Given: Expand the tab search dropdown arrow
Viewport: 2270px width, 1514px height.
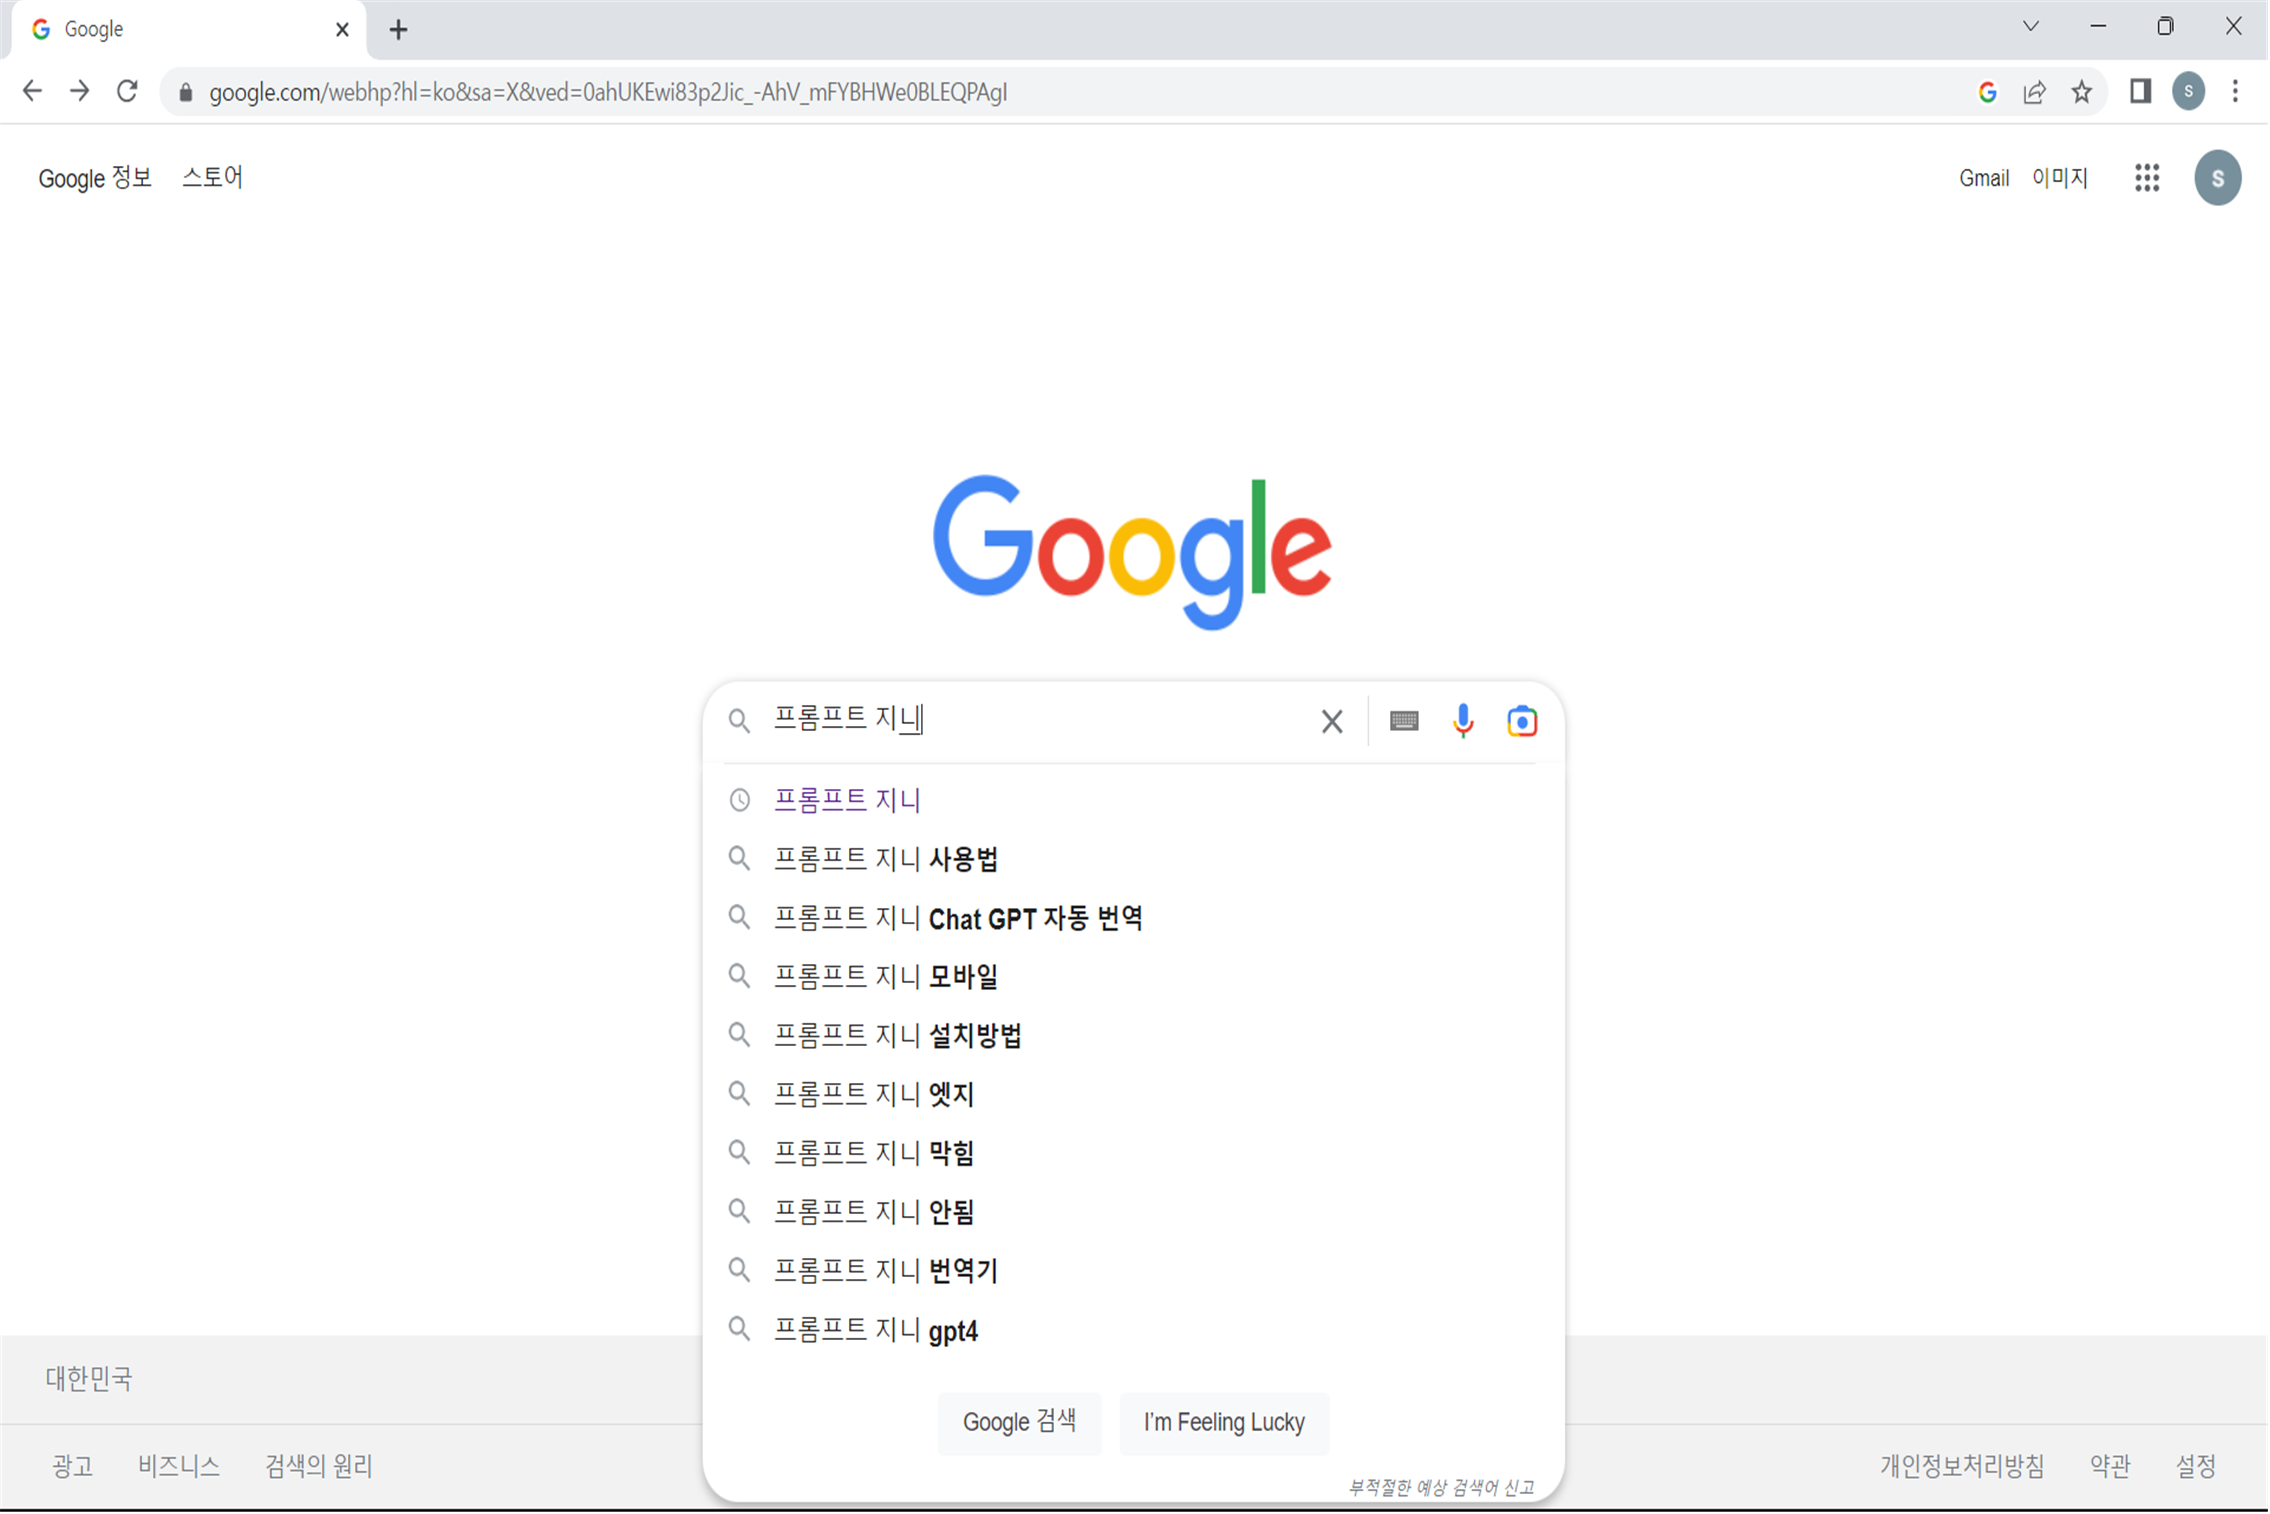Looking at the screenshot, I should click(2030, 26).
